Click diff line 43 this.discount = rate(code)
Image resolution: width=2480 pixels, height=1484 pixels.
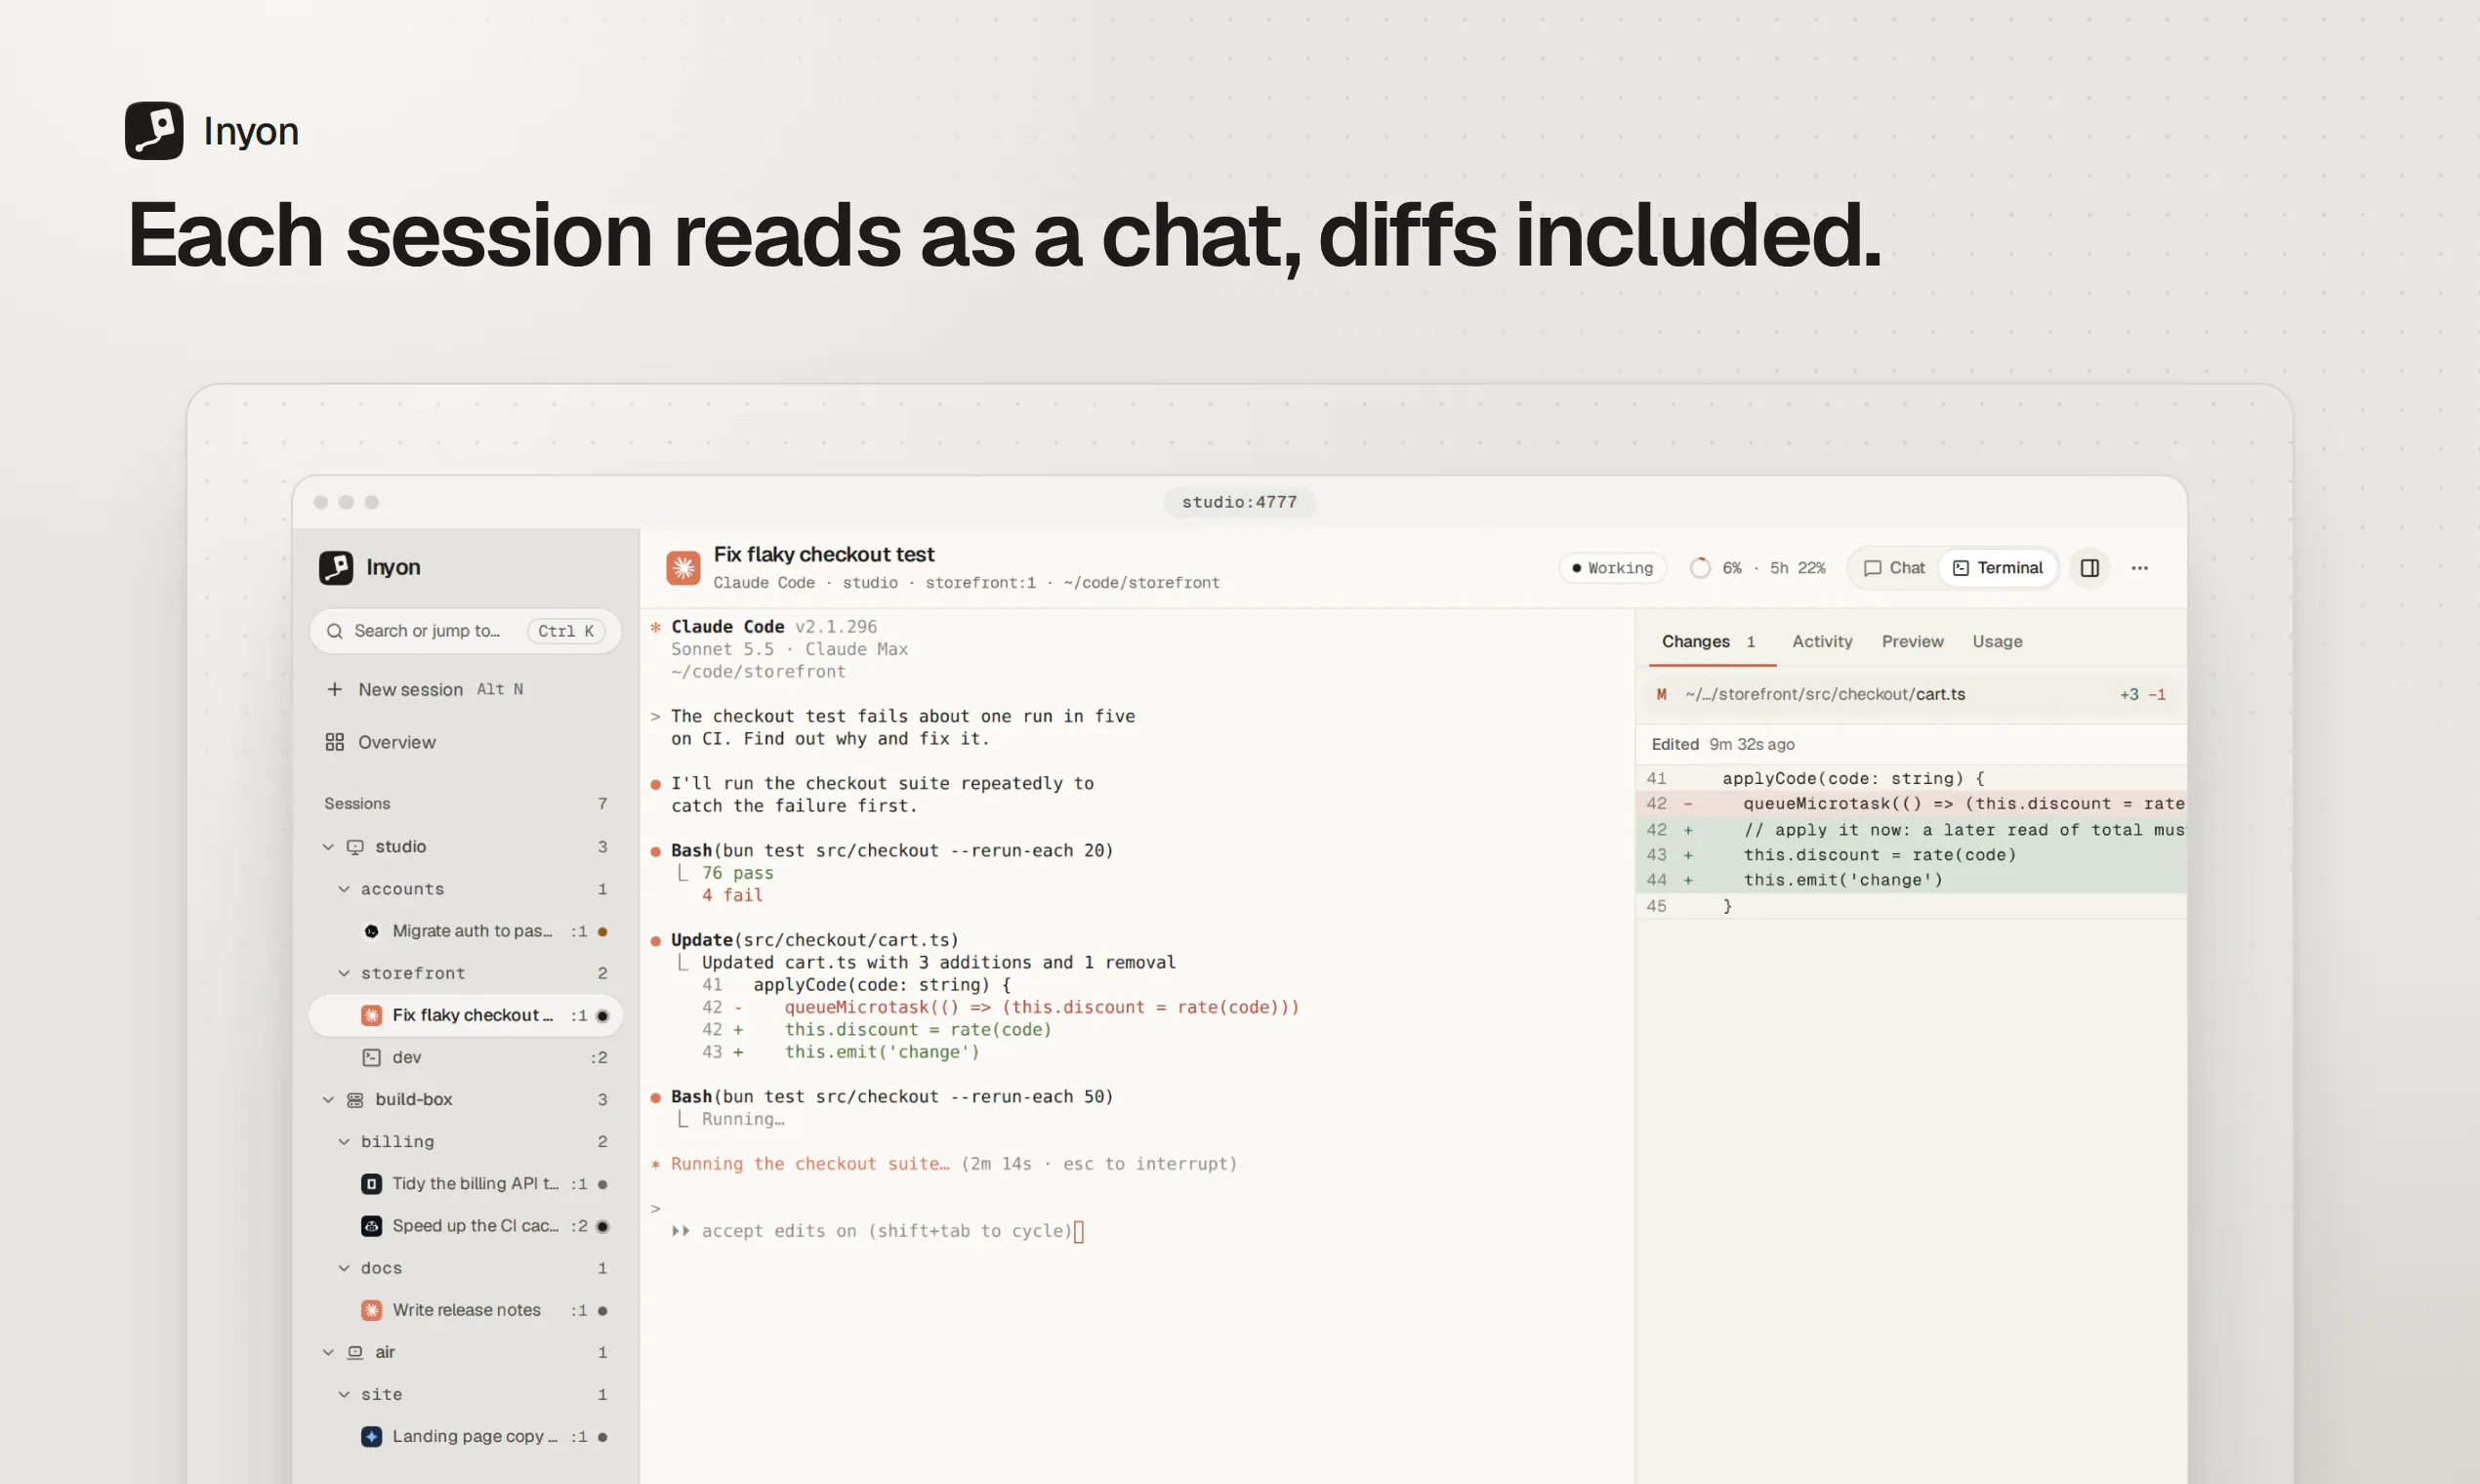click(1911, 855)
